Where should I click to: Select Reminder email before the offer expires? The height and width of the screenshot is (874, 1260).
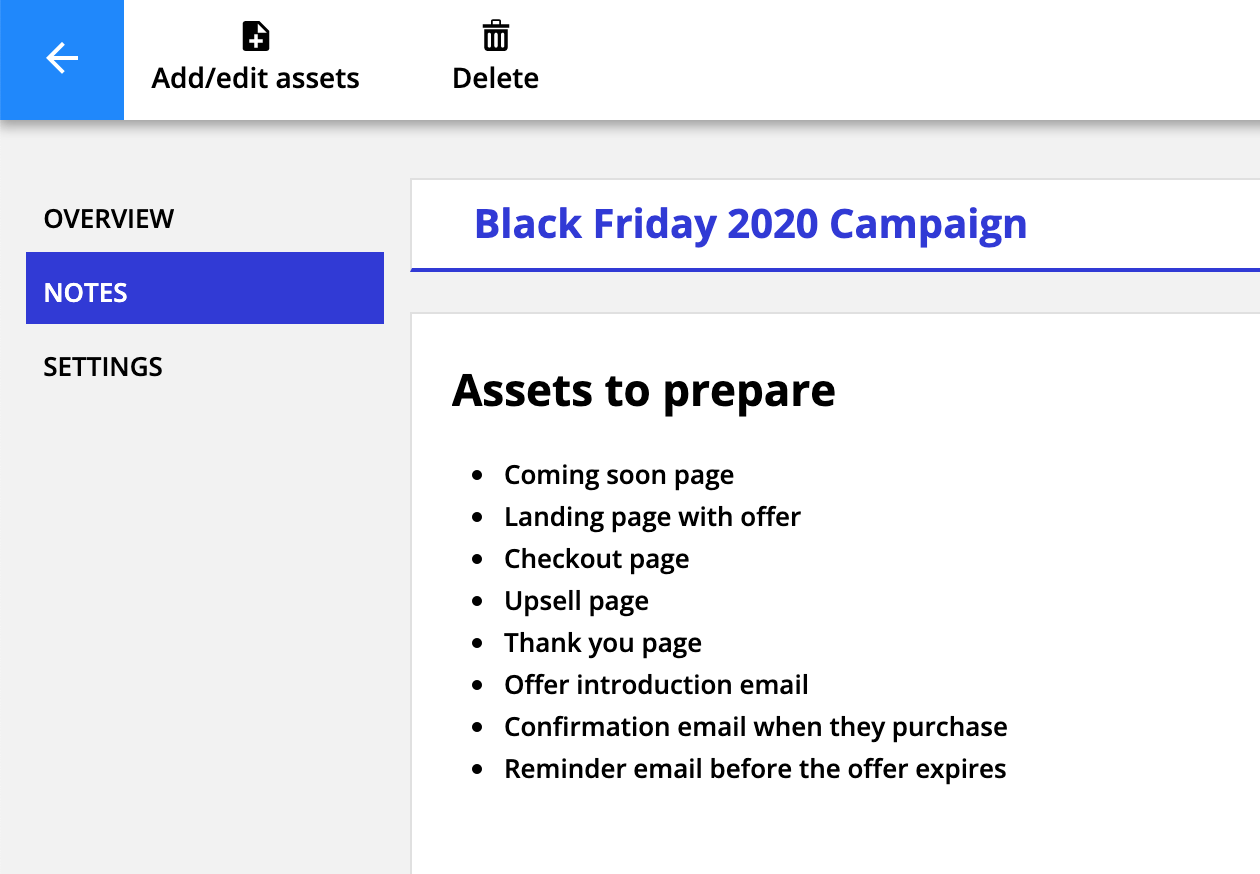point(755,769)
